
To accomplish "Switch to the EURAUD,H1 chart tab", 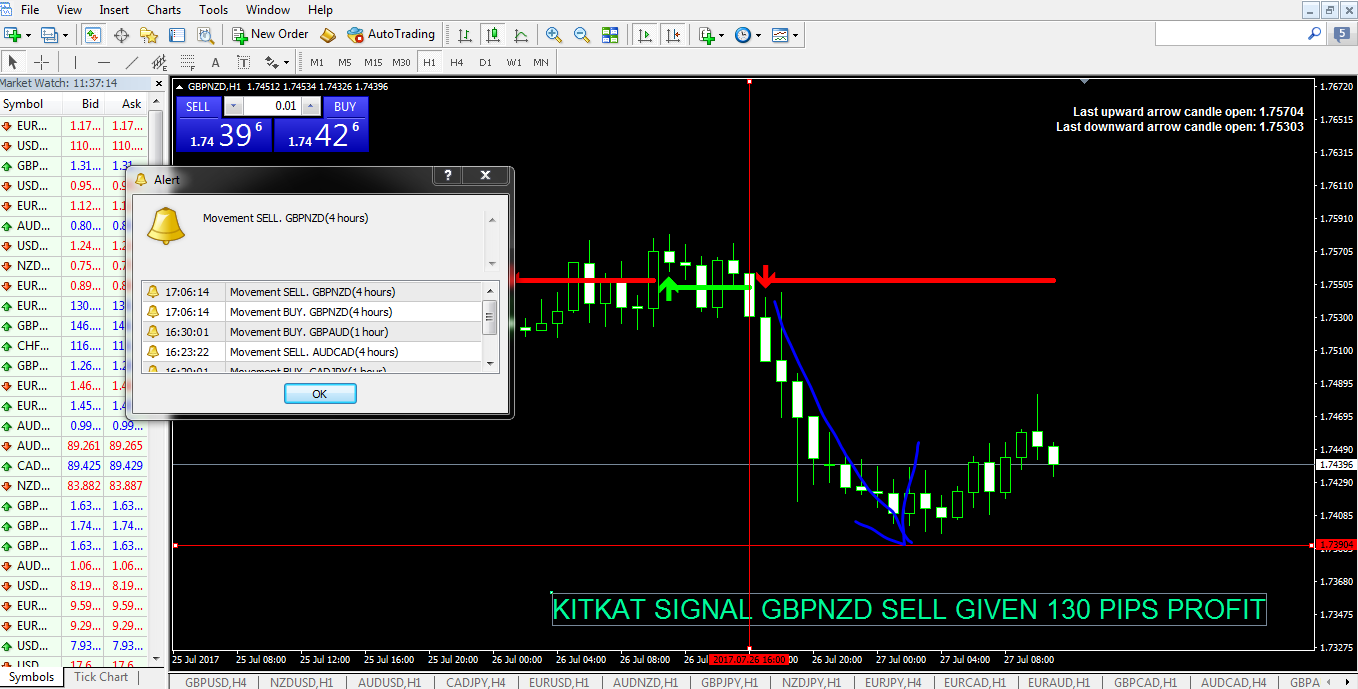I will tap(1060, 682).
